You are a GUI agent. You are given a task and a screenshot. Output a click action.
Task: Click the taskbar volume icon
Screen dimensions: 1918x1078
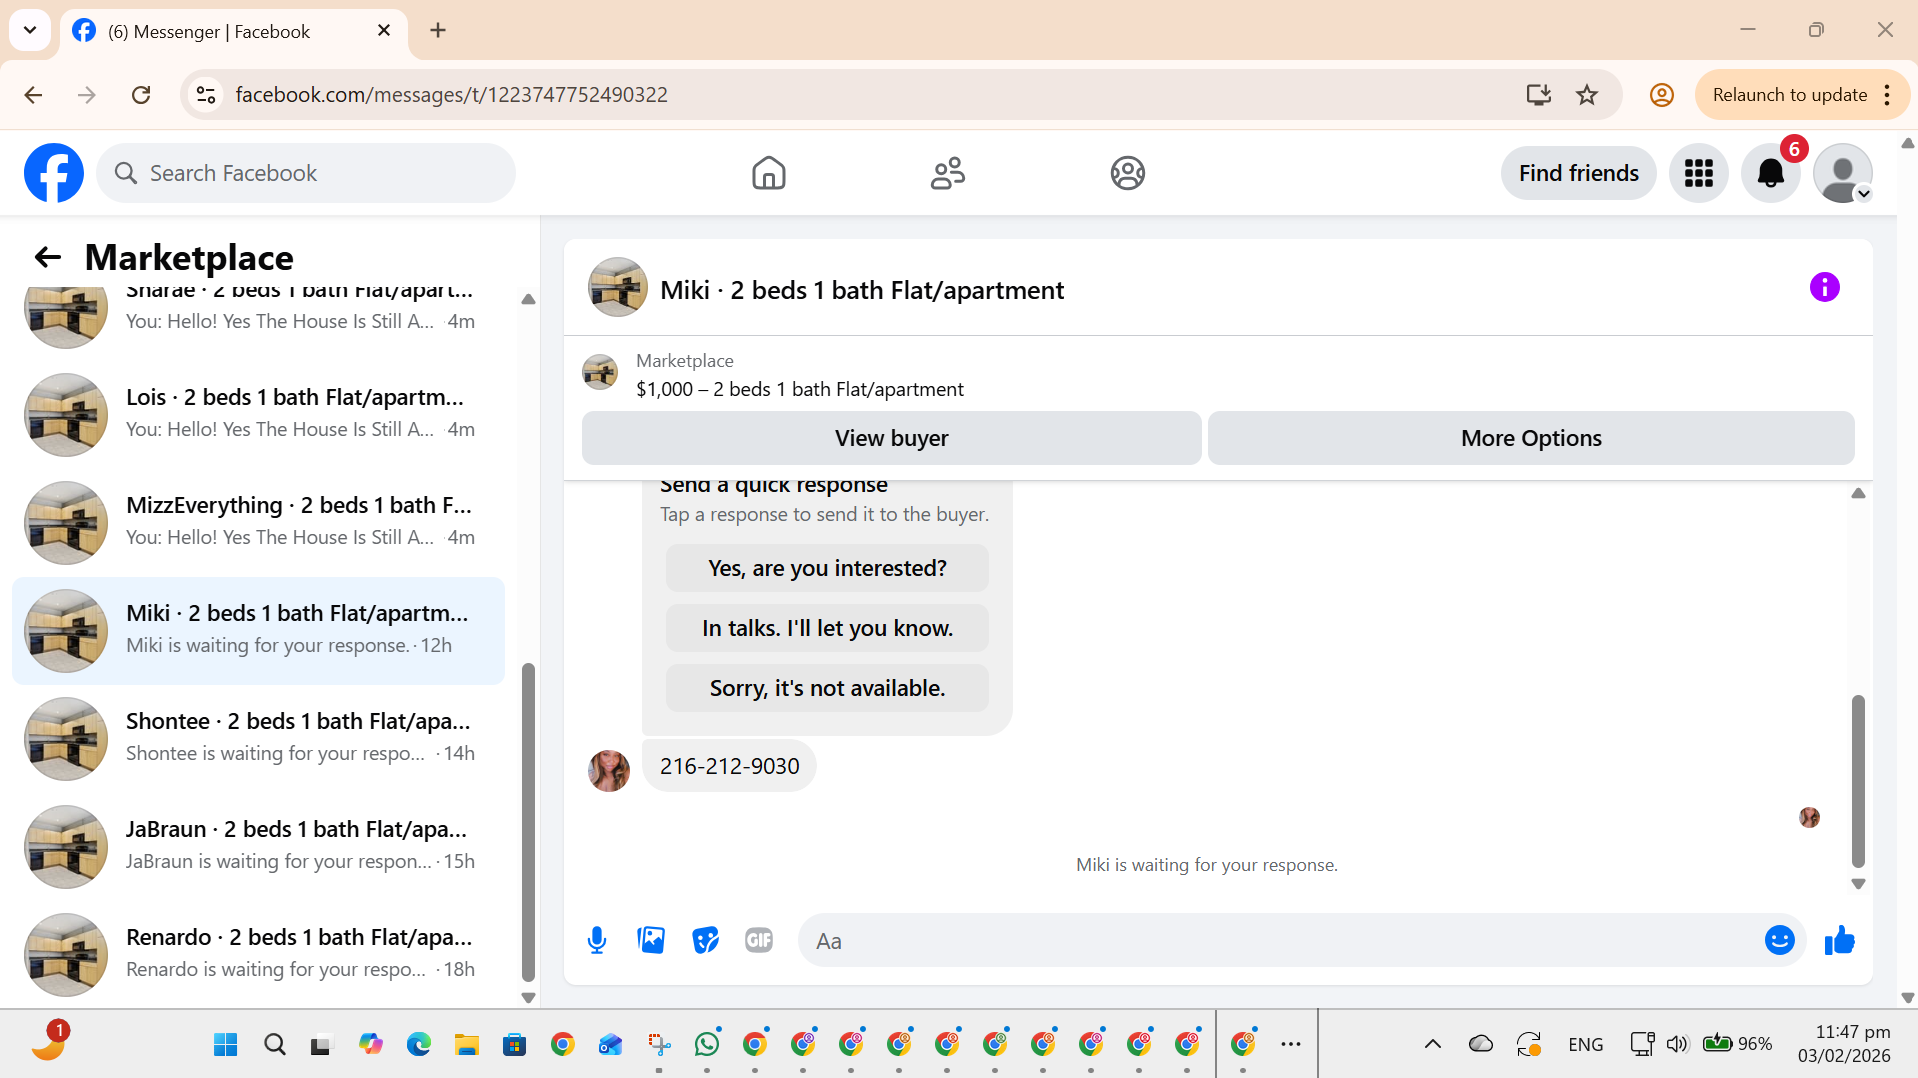[x=1677, y=1044]
